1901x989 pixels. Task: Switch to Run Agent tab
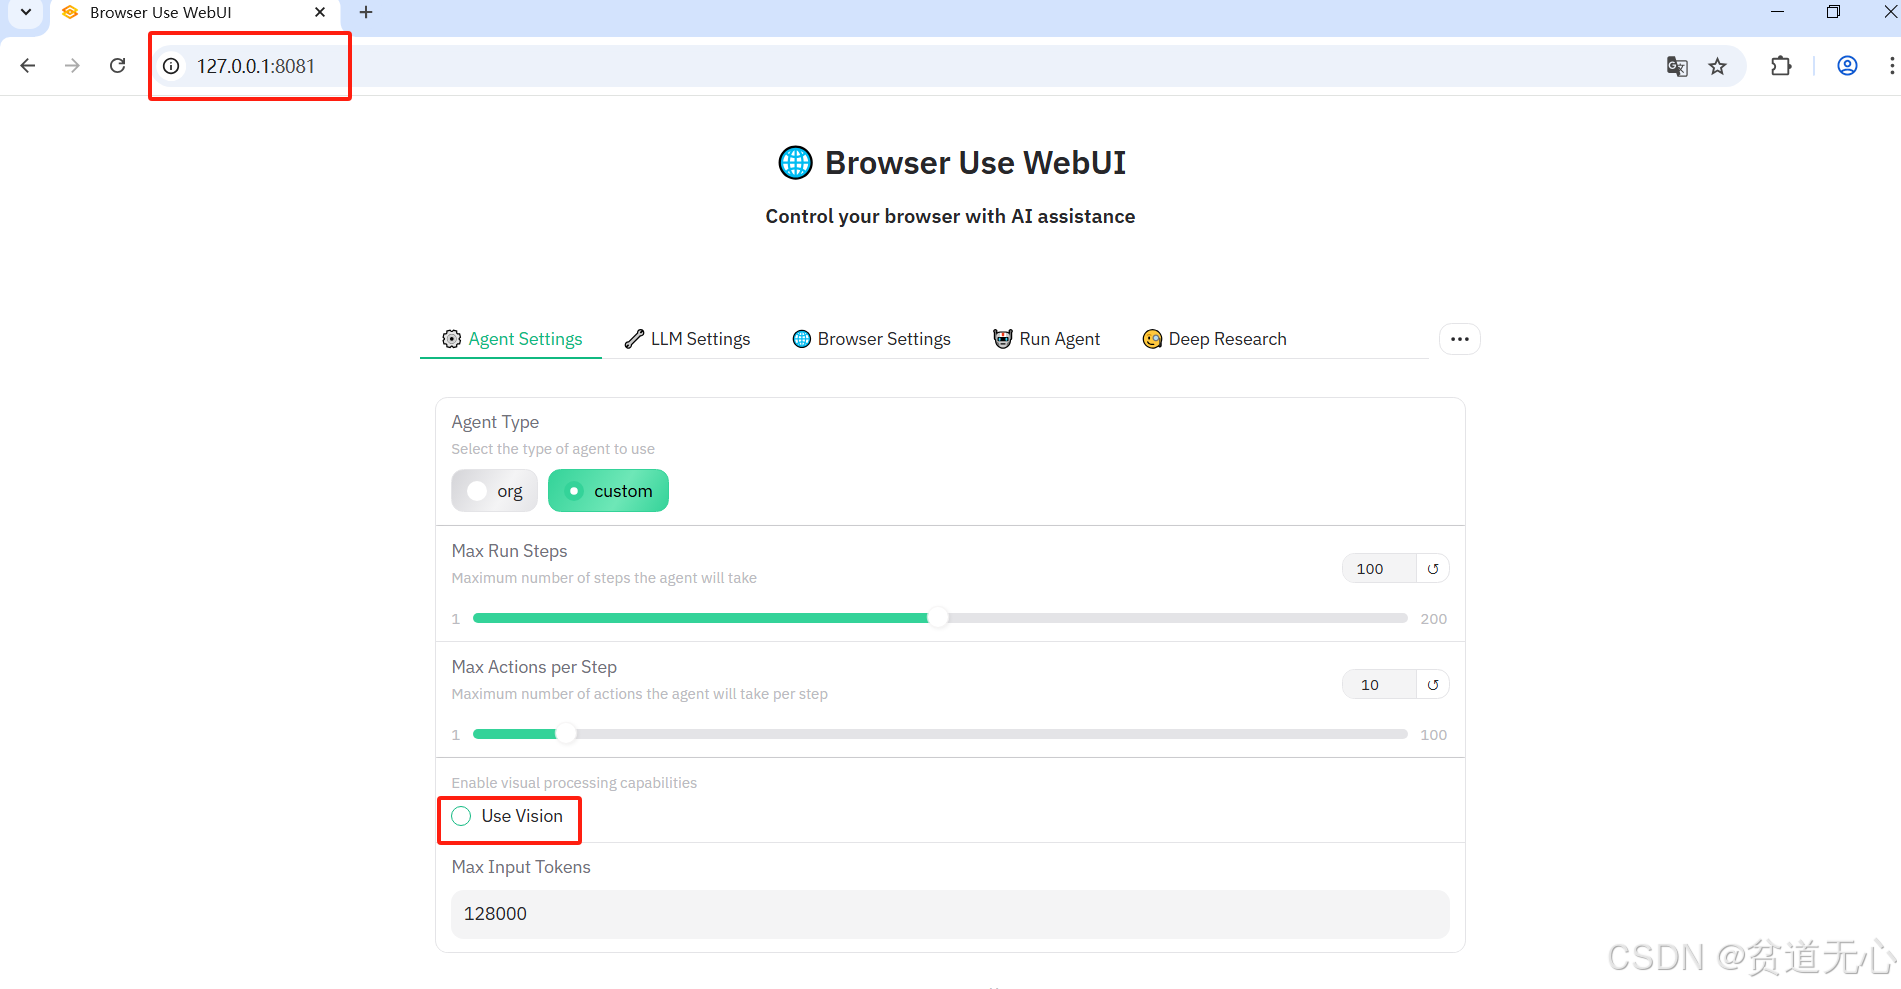(1046, 339)
